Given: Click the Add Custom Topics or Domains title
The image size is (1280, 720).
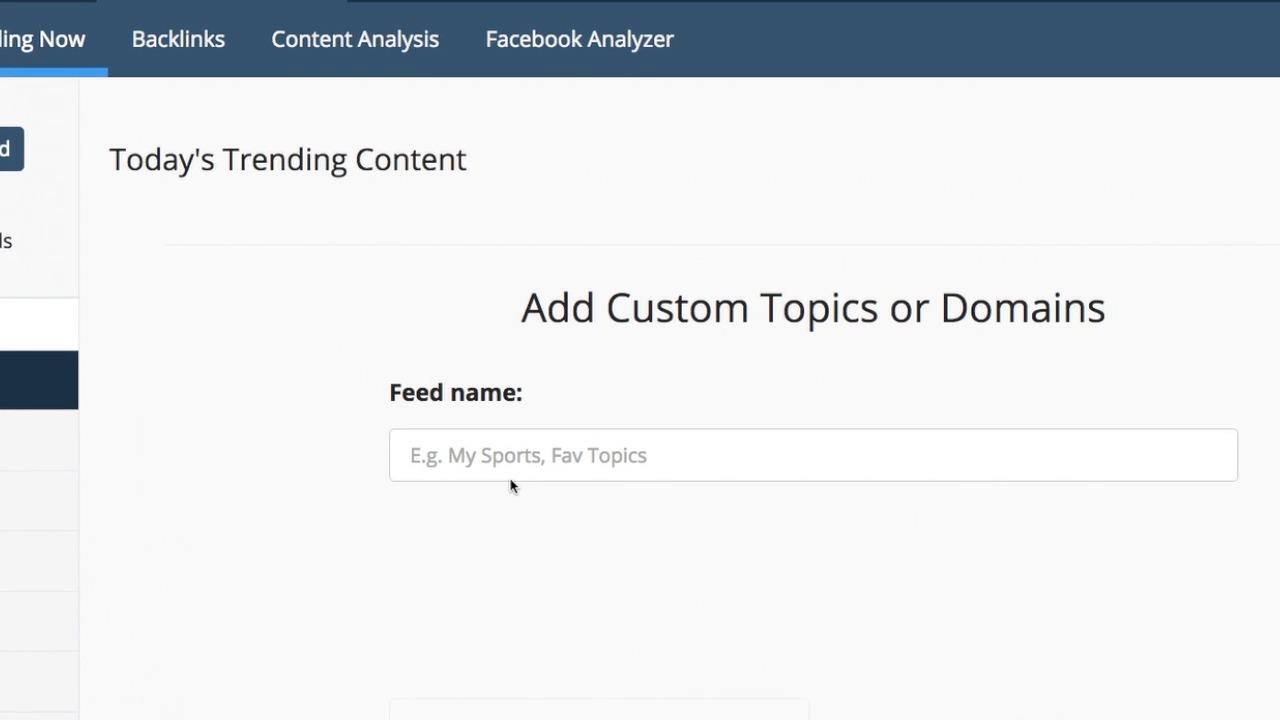Looking at the screenshot, I should pos(812,308).
